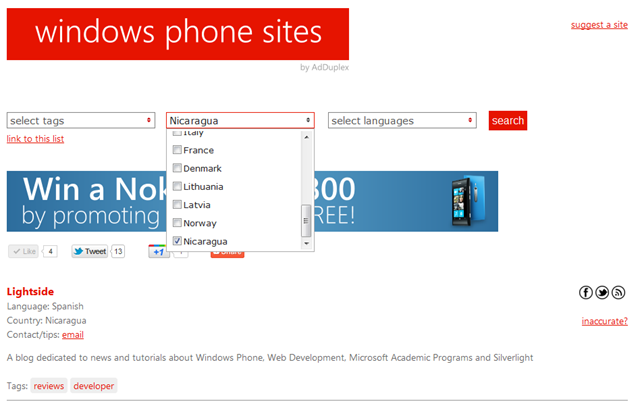Open Lightside's Twitter icon

[602, 292]
